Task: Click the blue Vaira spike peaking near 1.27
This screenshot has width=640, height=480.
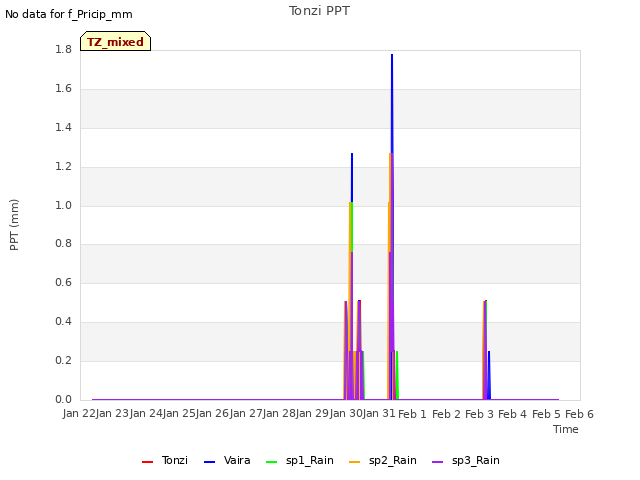Action: click(352, 177)
